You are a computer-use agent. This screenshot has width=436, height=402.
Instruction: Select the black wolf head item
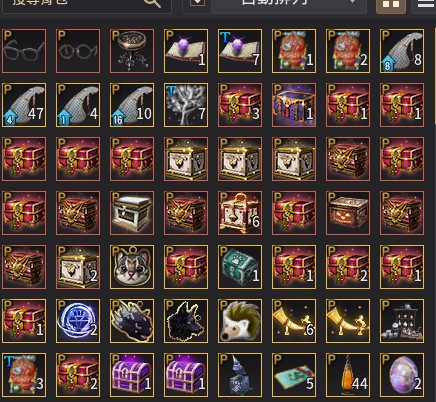pyautogui.click(x=186, y=321)
